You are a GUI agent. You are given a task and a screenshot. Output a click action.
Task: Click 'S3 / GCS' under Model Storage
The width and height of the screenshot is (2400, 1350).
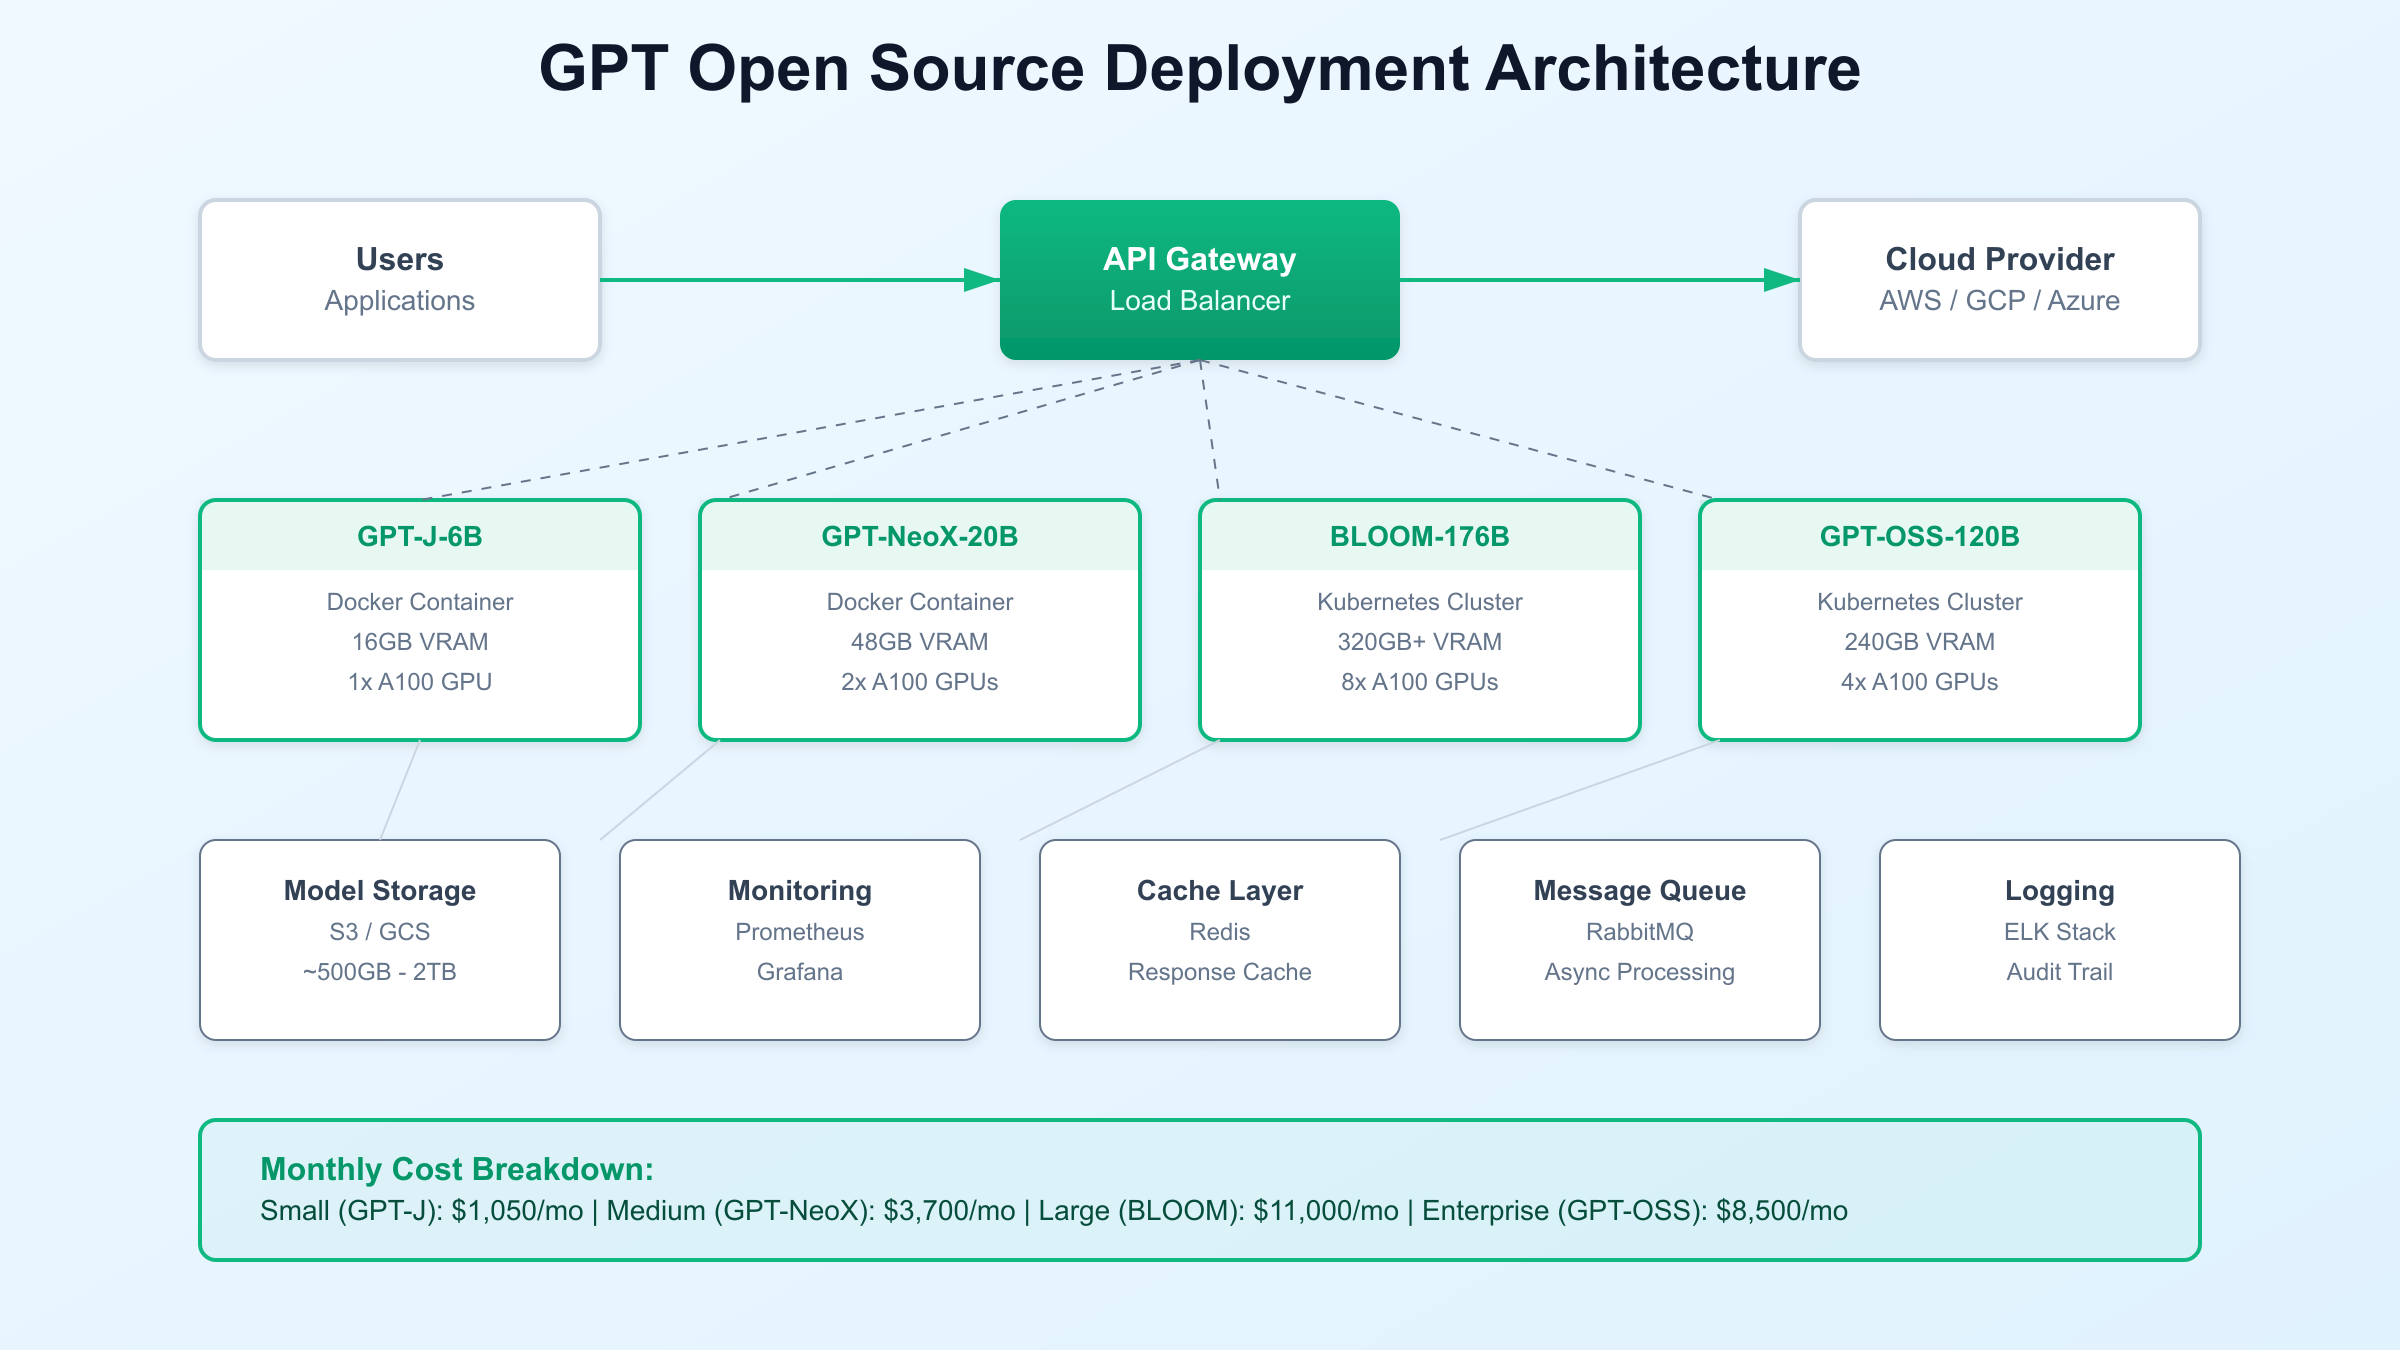[x=380, y=932]
